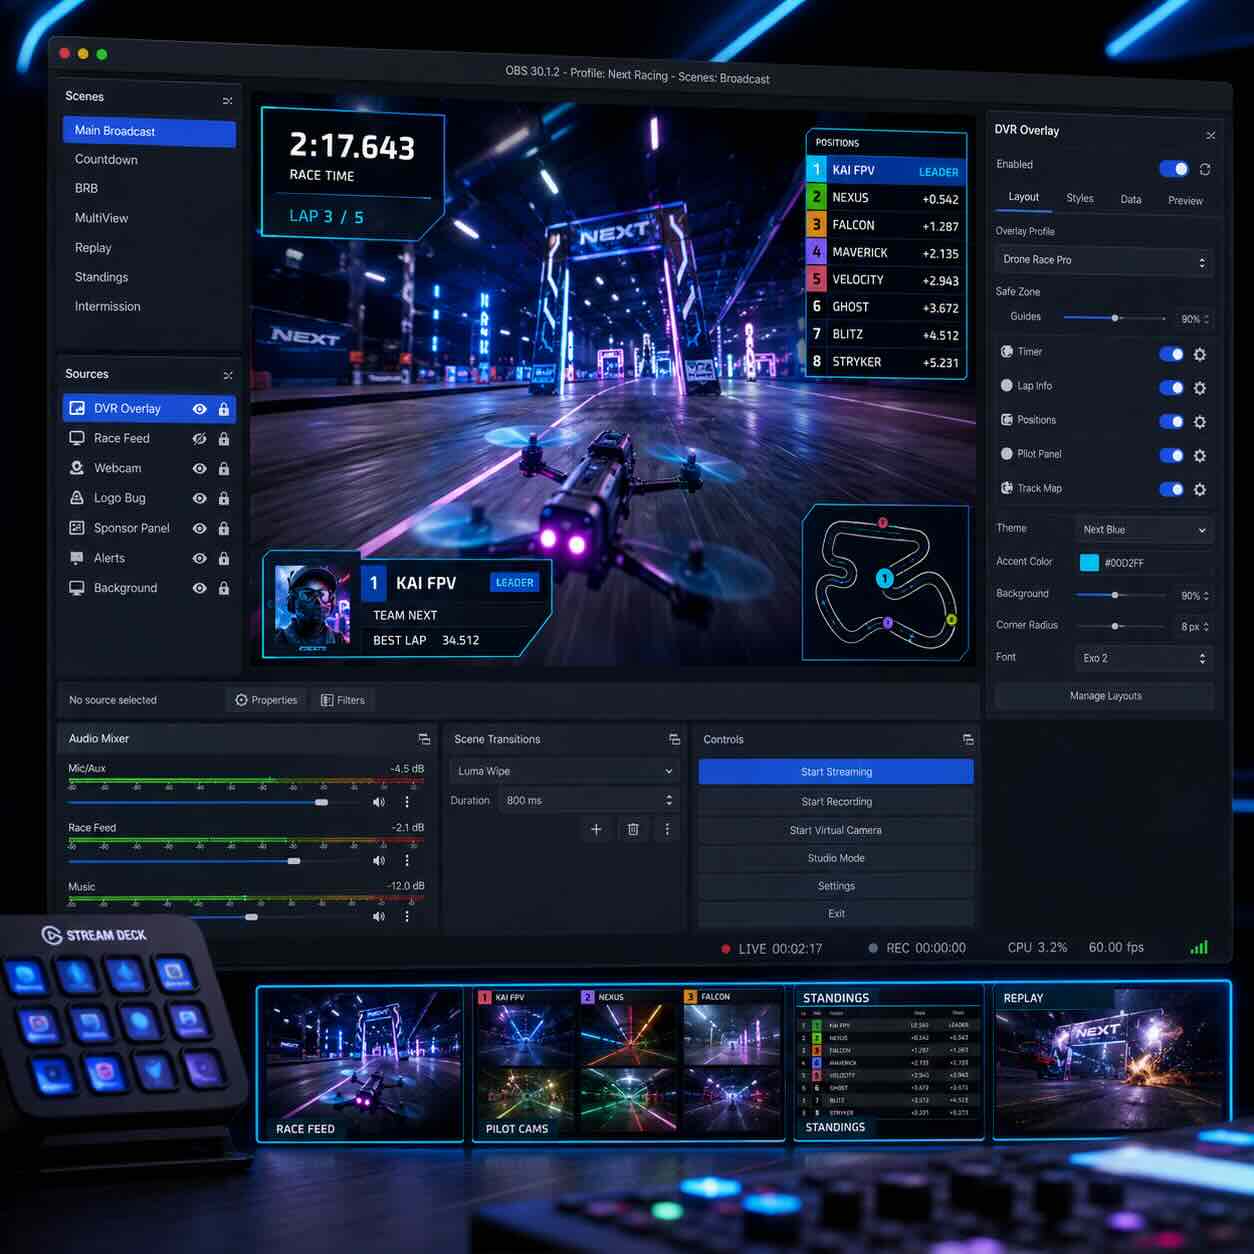Open Mic/Aux channel options menu
Image resolution: width=1254 pixels, height=1254 pixels.
coord(407,802)
